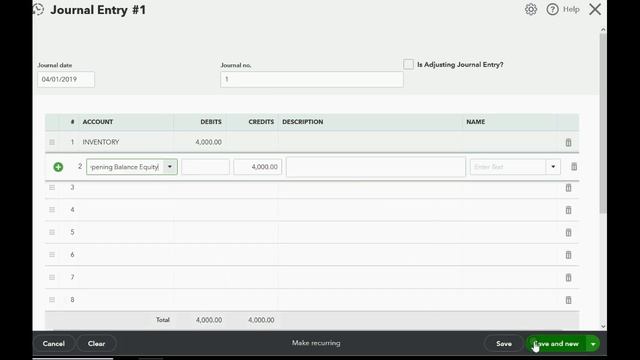640x360 pixels.
Task: Click the Credits field showing 4,000.00
Action: click(x=258, y=167)
